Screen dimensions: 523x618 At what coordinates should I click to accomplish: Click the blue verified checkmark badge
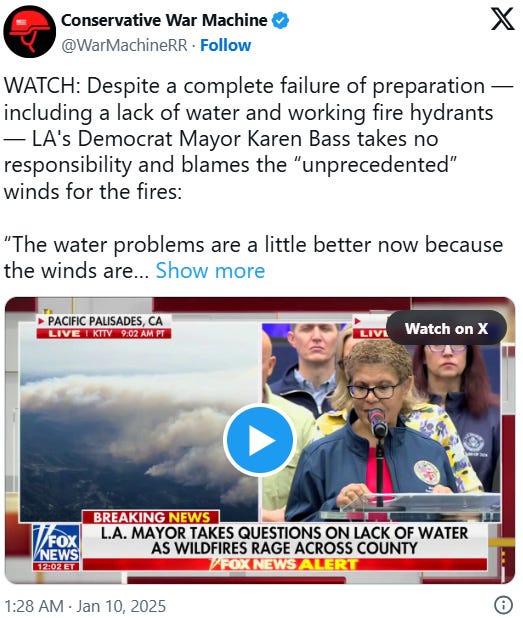click(281, 20)
